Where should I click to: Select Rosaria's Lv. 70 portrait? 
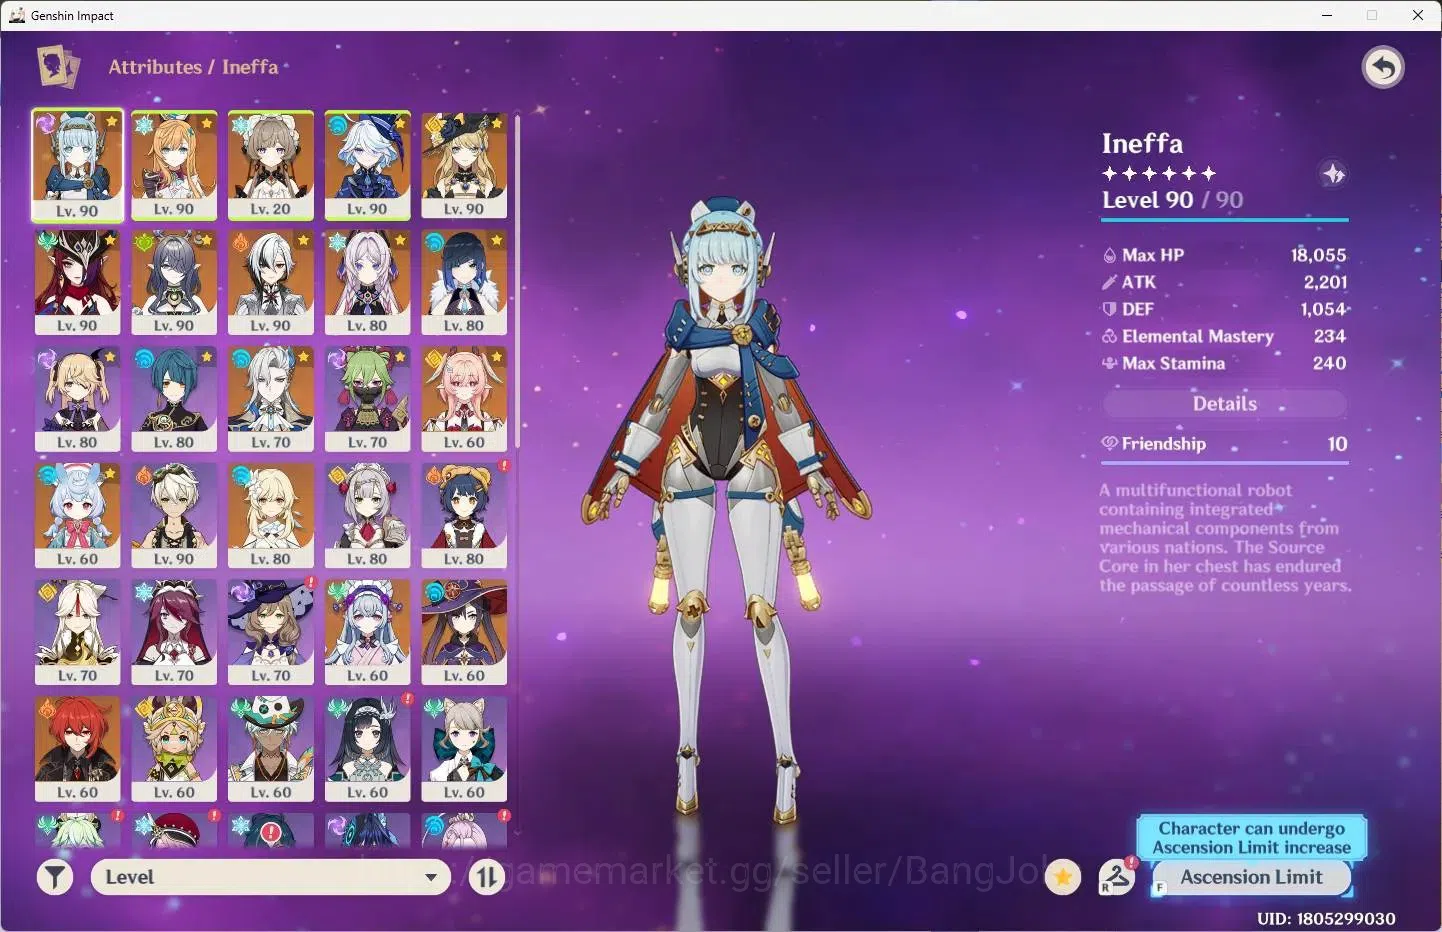click(174, 632)
